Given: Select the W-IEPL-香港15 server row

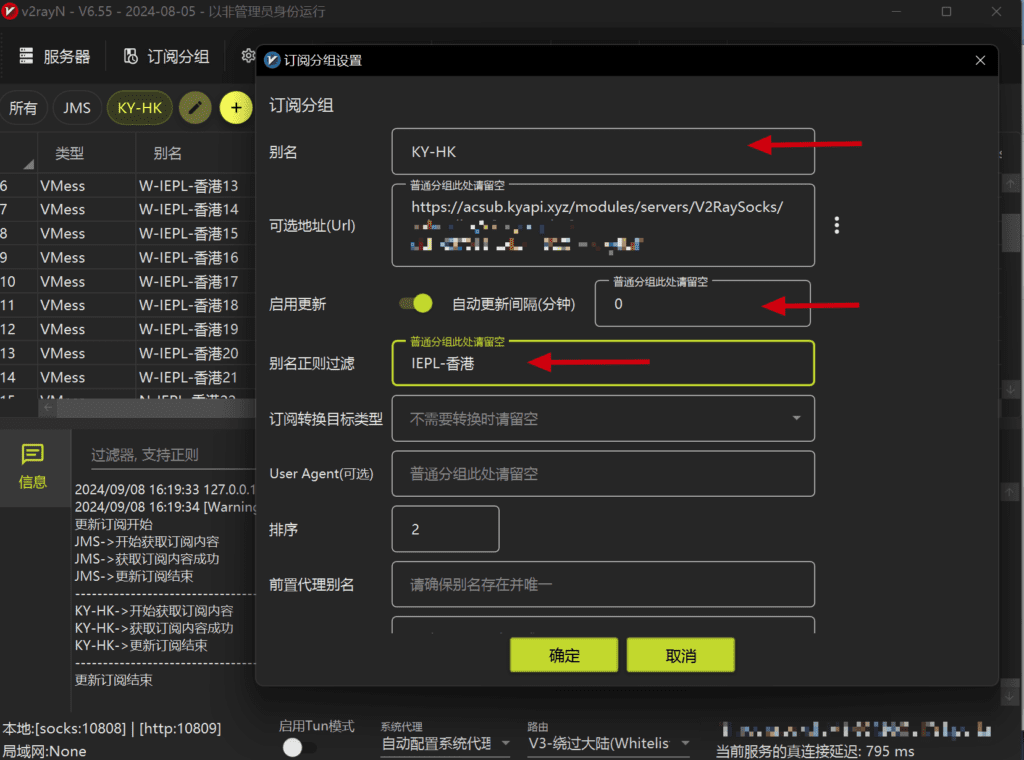Looking at the screenshot, I should (x=127, y=234).
